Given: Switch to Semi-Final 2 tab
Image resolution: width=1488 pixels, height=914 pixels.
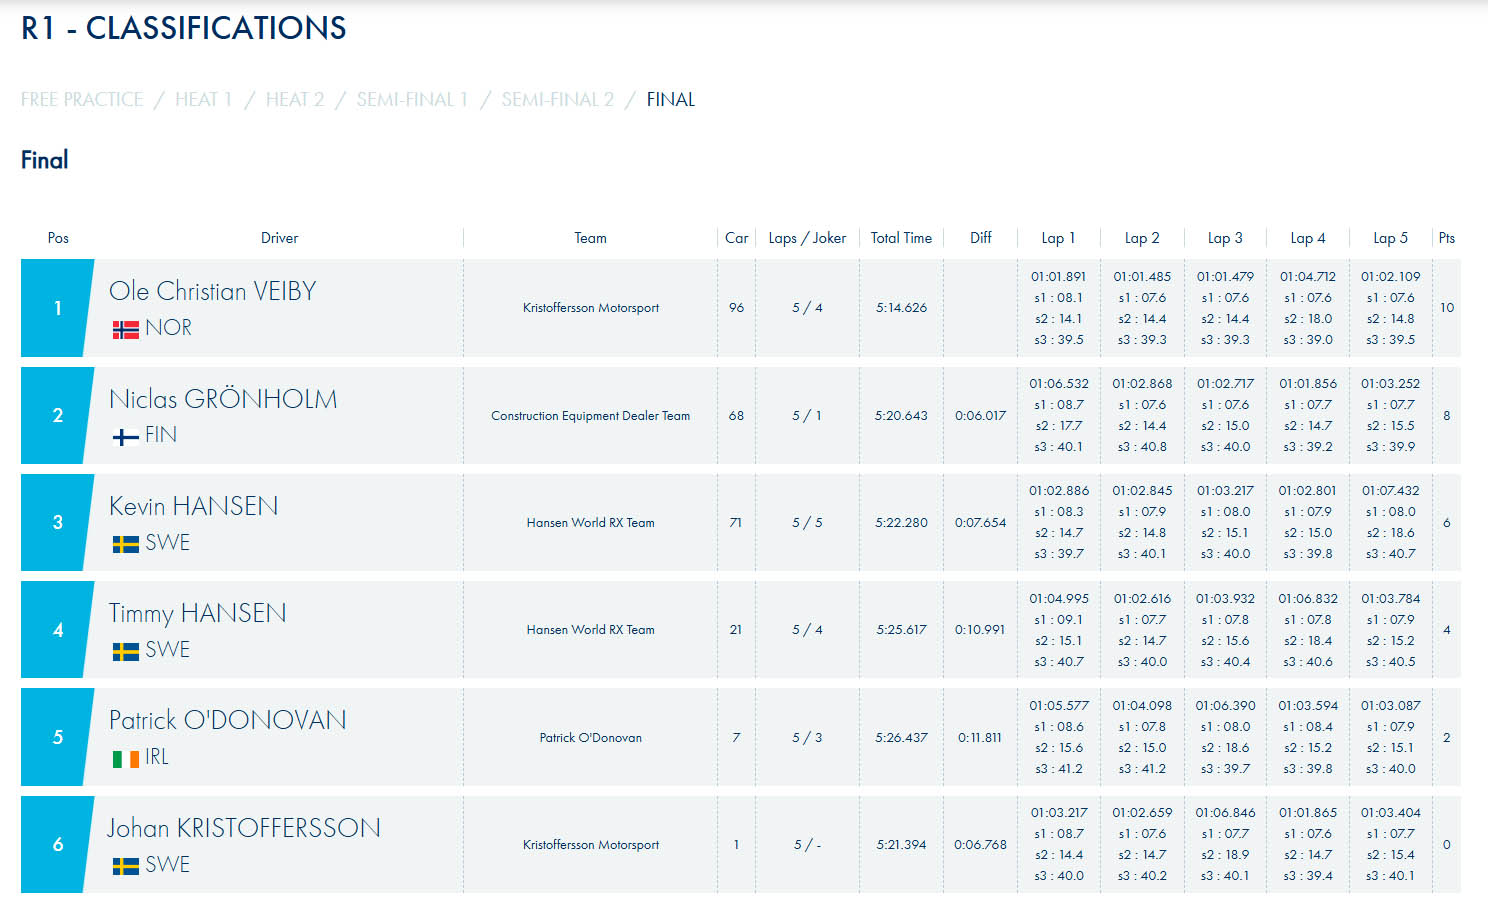Looking at the screenshot, I should pos(558,100).
